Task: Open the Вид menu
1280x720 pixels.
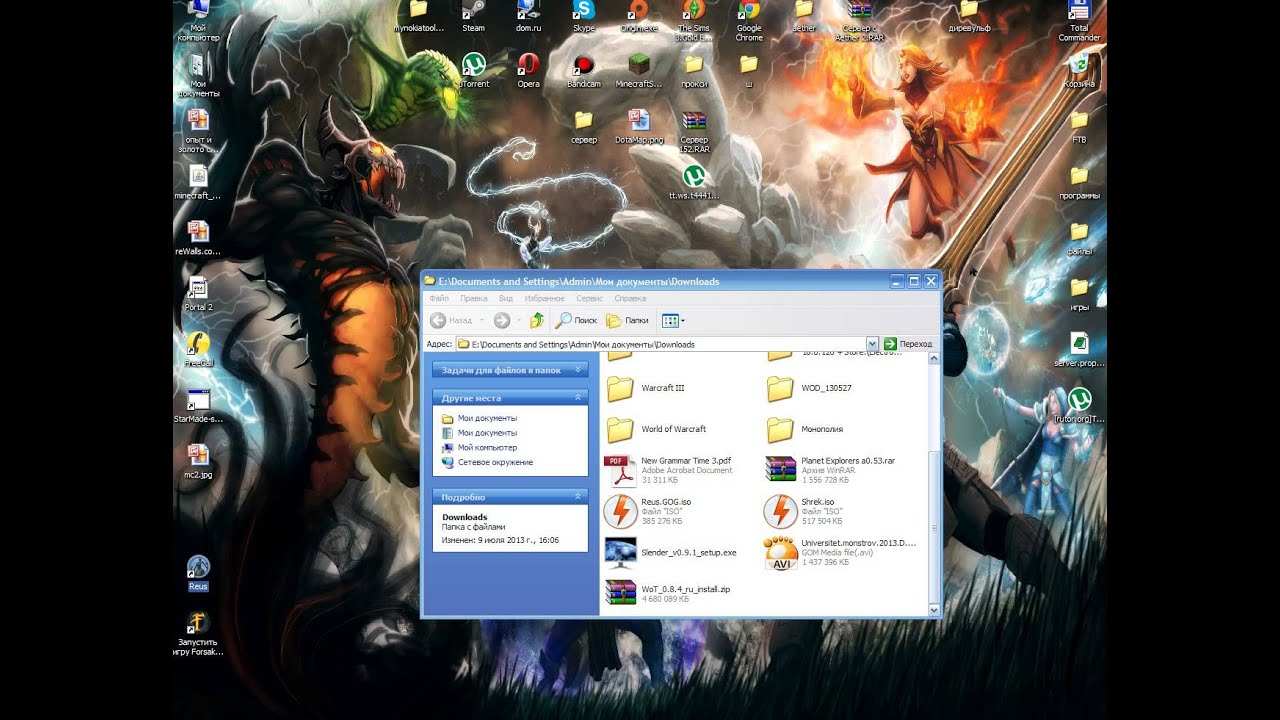Action: pos(506,298)
